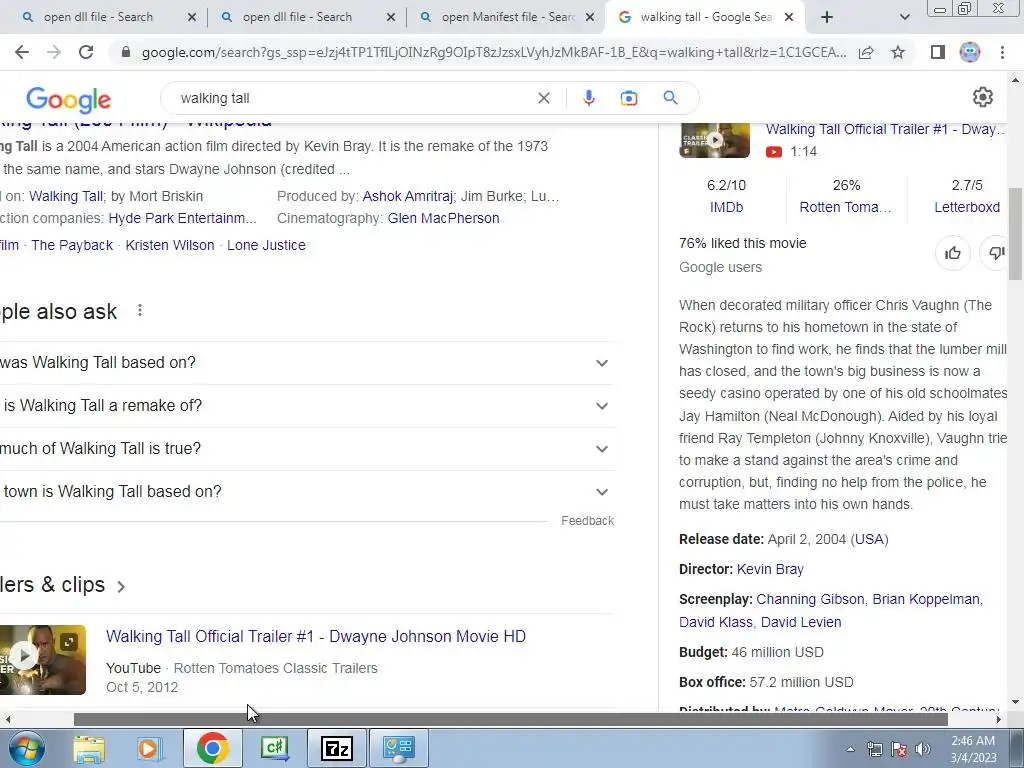1024x768 pixels.
Task: Open more trailers & clips arrow
Action: (x=121, y=586)
